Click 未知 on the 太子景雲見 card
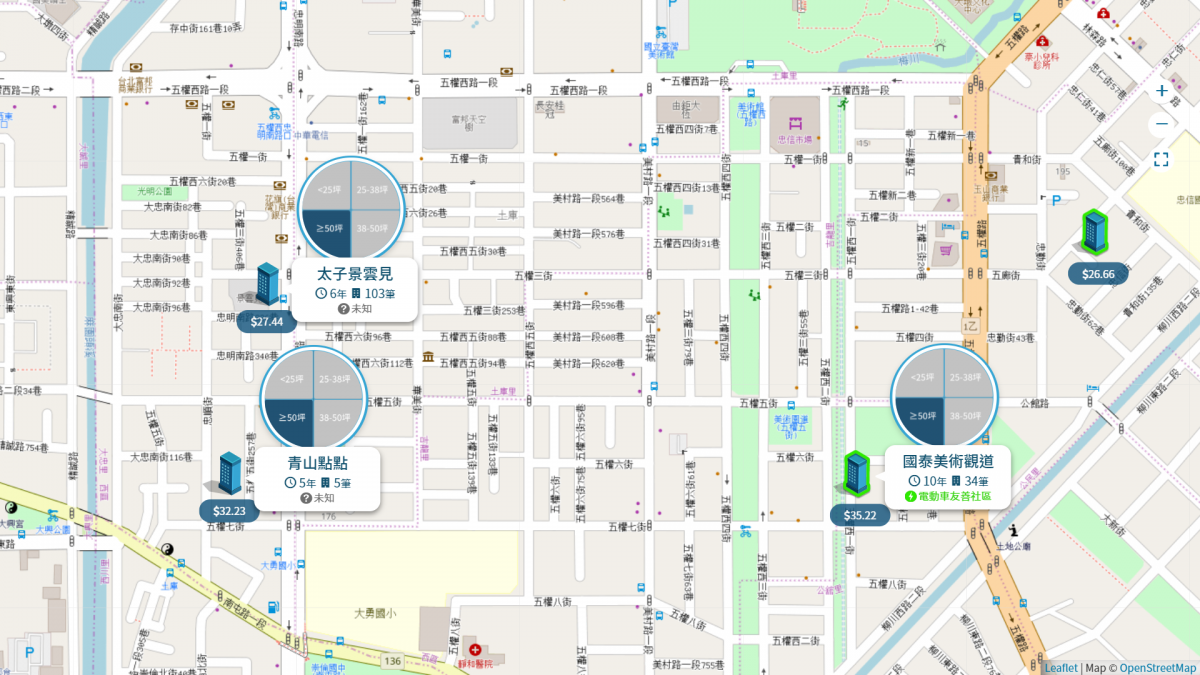Screen dimensions: 1200x675 [x=355, y=309]
